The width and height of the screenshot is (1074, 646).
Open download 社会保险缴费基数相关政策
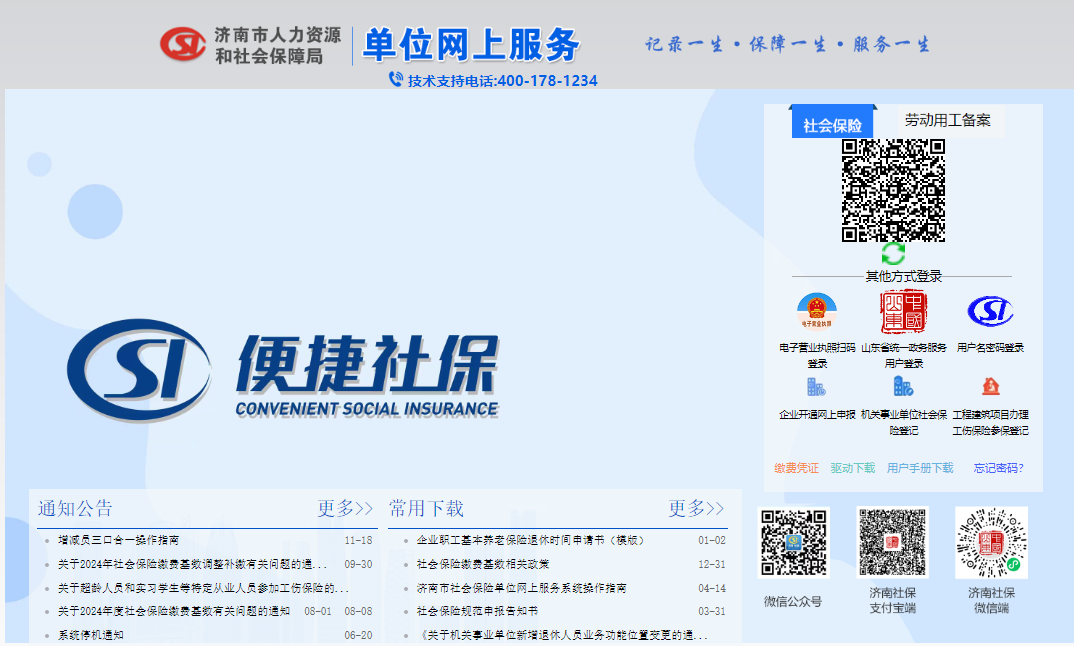(483, 564)
